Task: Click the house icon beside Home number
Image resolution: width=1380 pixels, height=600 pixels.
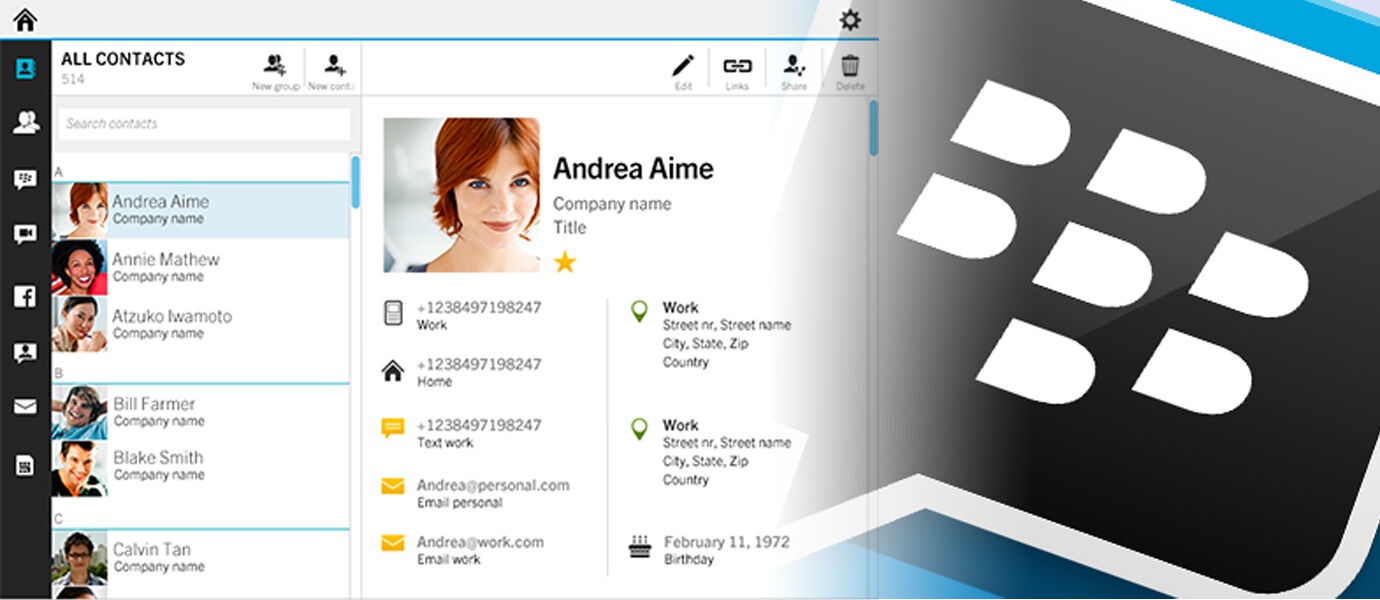Action: (393, 371)
